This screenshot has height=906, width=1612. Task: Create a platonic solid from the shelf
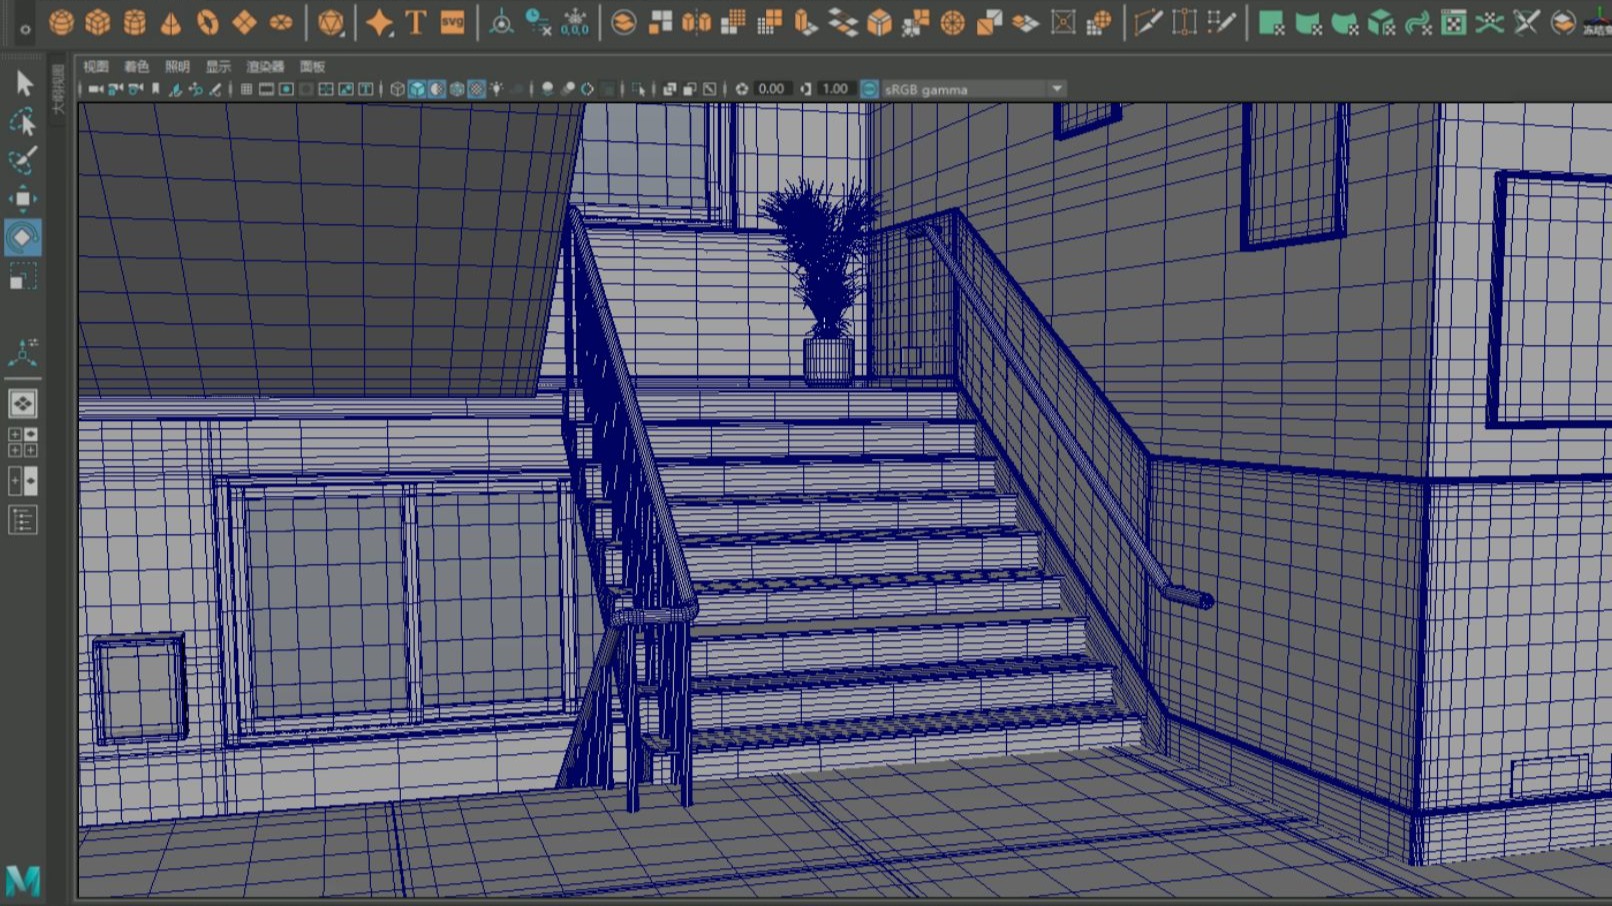tap(330, 22)
